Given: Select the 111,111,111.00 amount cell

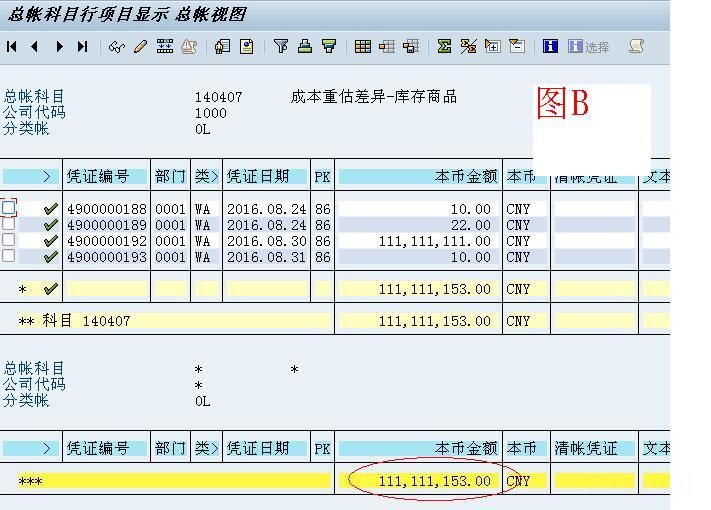Looking at the screenshot, I should coord(434,241).
